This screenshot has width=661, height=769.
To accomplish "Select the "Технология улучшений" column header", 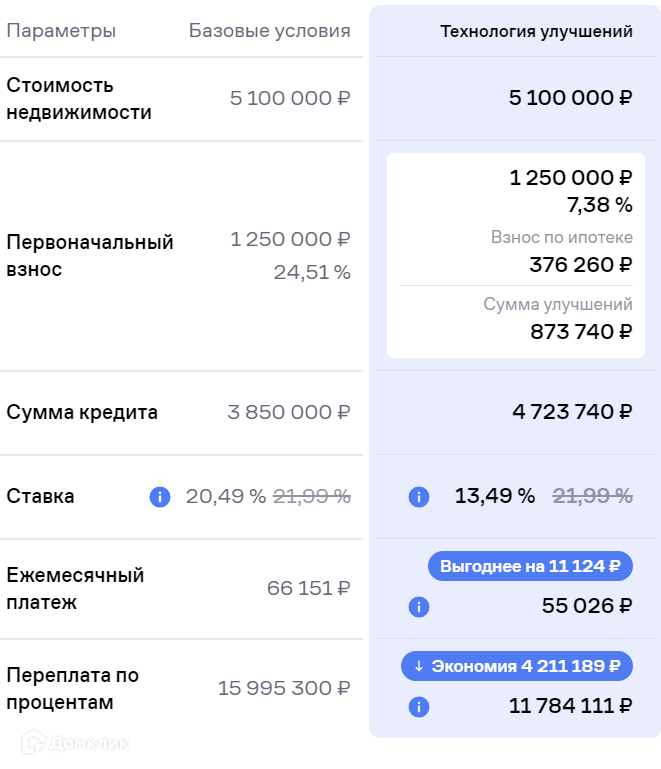I will (x=536, y=31).
